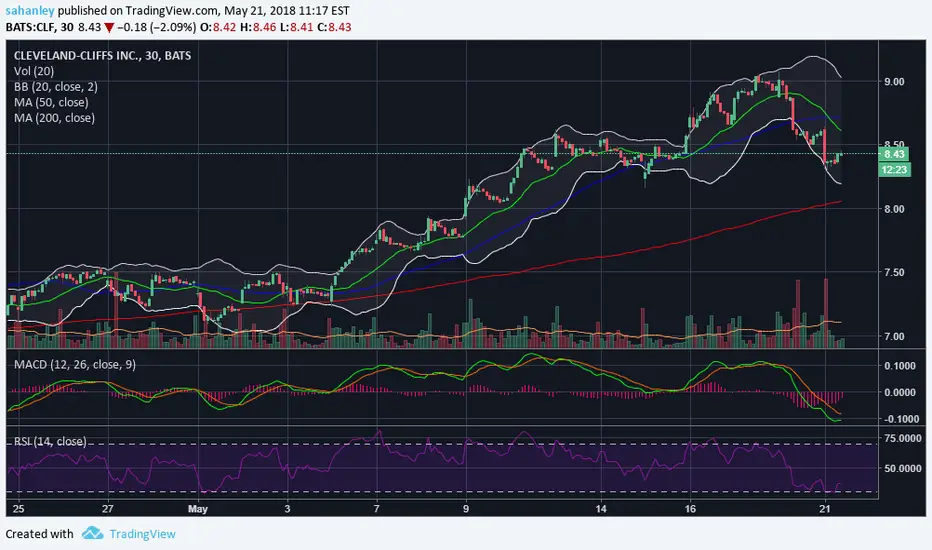Click the 7.50 price axis label
Screen dimensions: 932x550
point(894,272)
